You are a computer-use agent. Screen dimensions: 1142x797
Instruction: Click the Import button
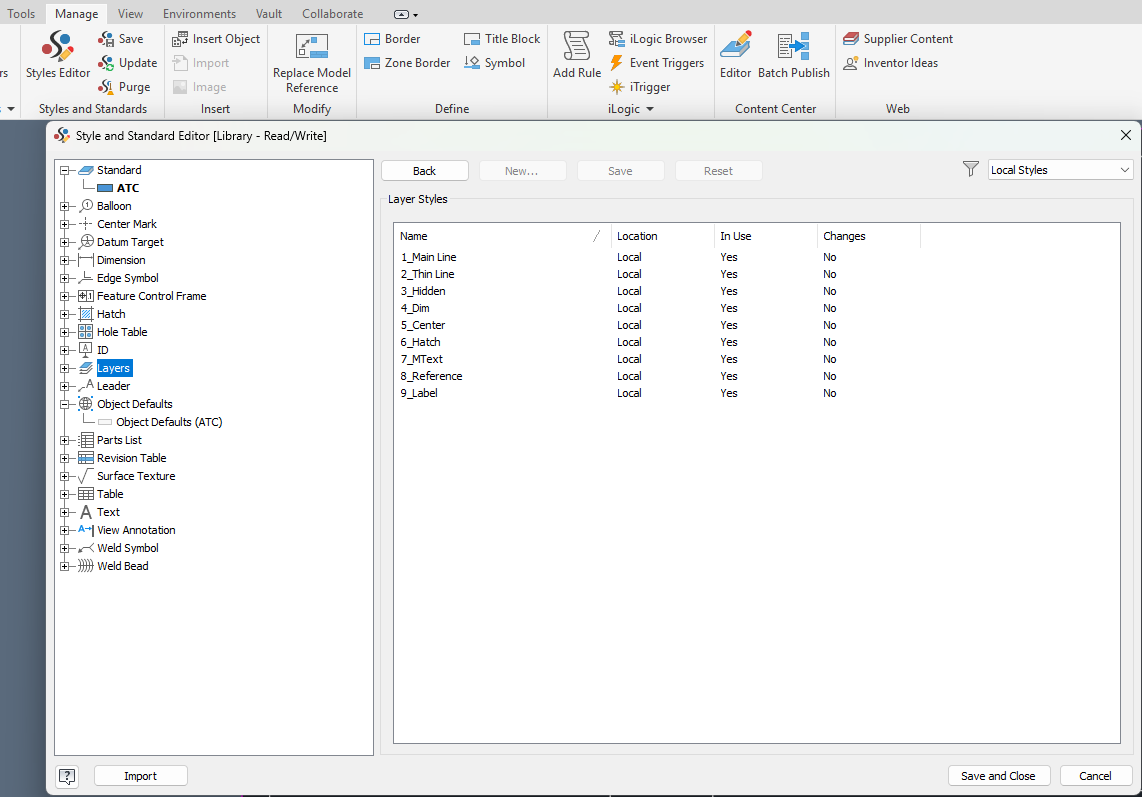[141, 776]
